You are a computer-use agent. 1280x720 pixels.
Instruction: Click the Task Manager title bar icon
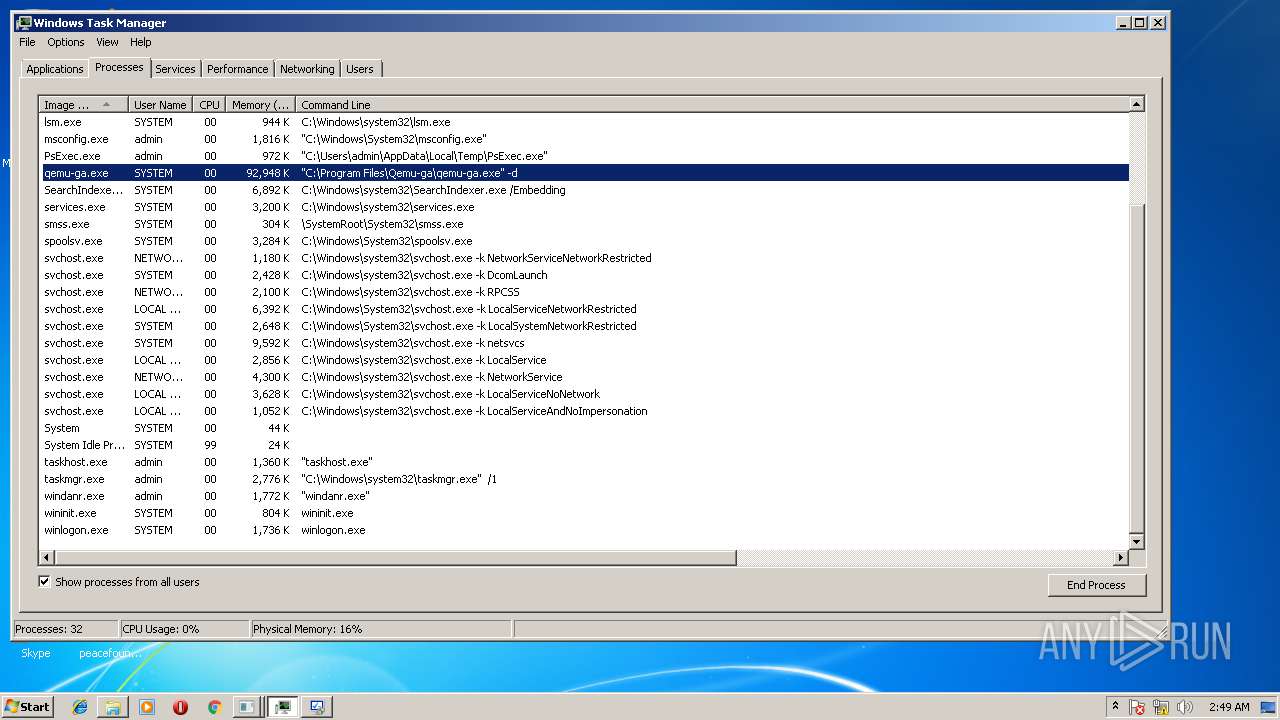pos(24,22)
